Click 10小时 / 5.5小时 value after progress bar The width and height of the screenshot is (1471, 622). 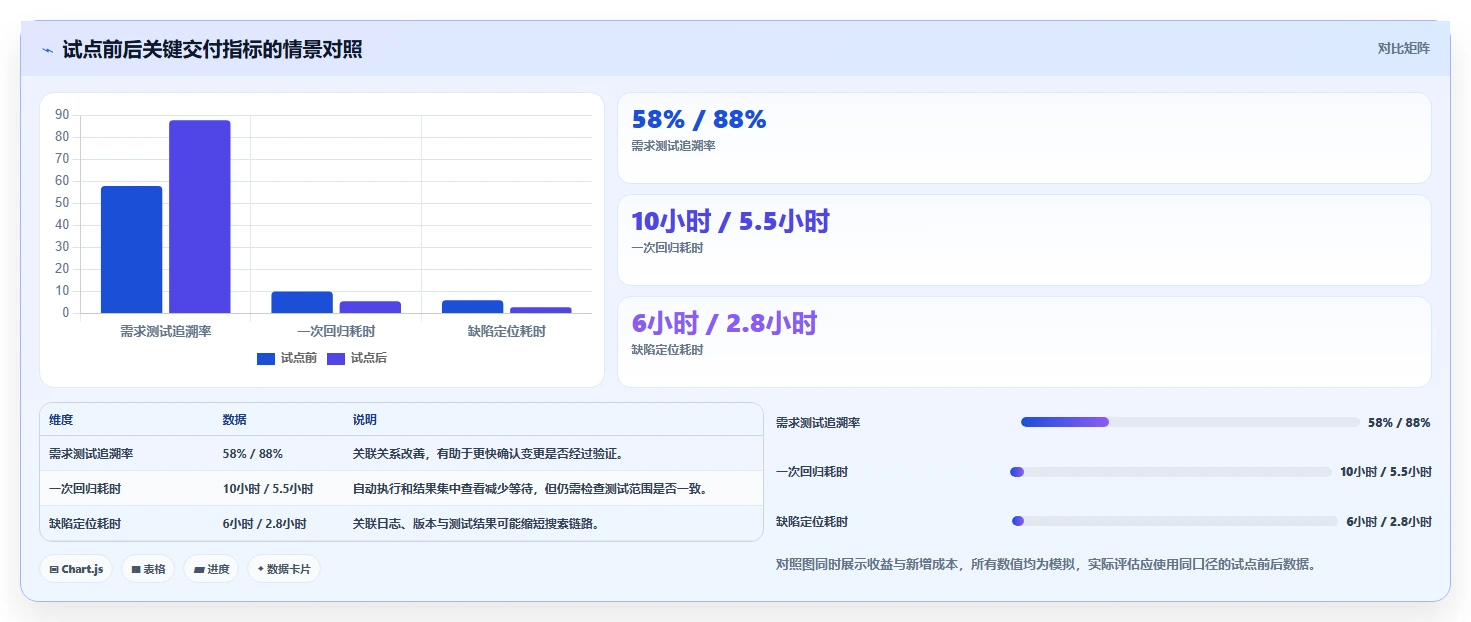pos(1386,472)
